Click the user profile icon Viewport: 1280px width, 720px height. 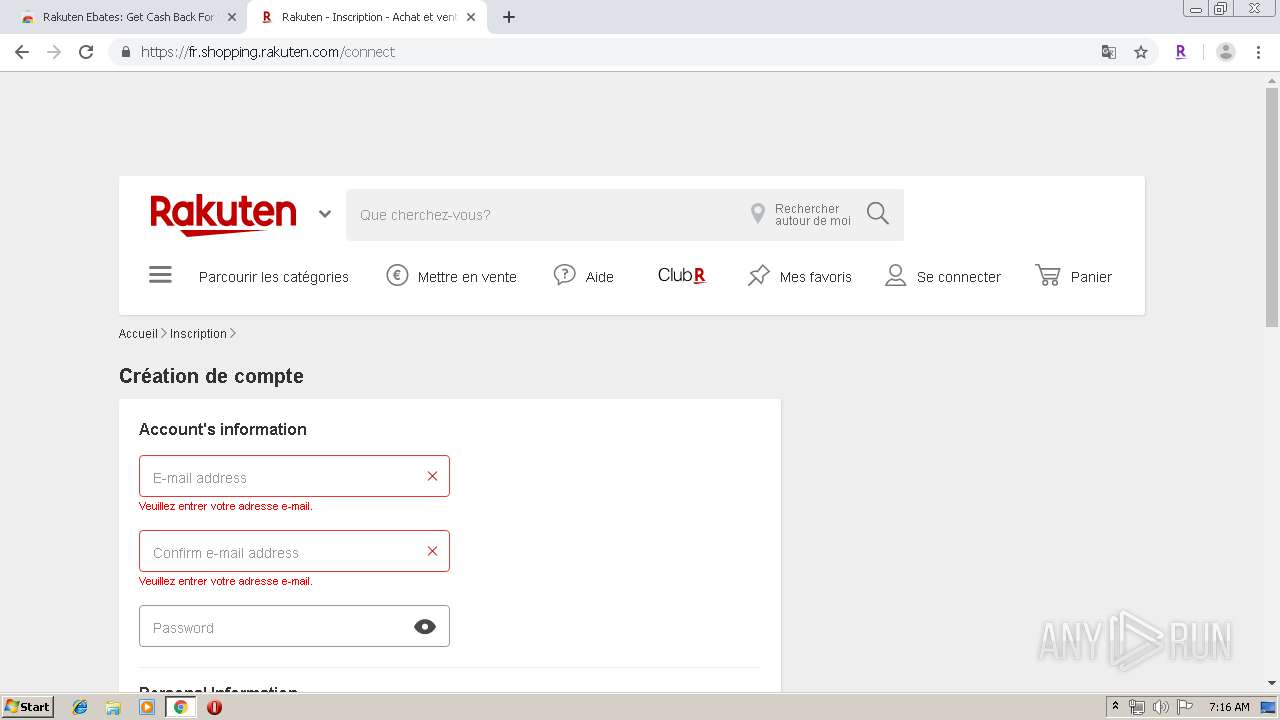click(x=896, y=275)
